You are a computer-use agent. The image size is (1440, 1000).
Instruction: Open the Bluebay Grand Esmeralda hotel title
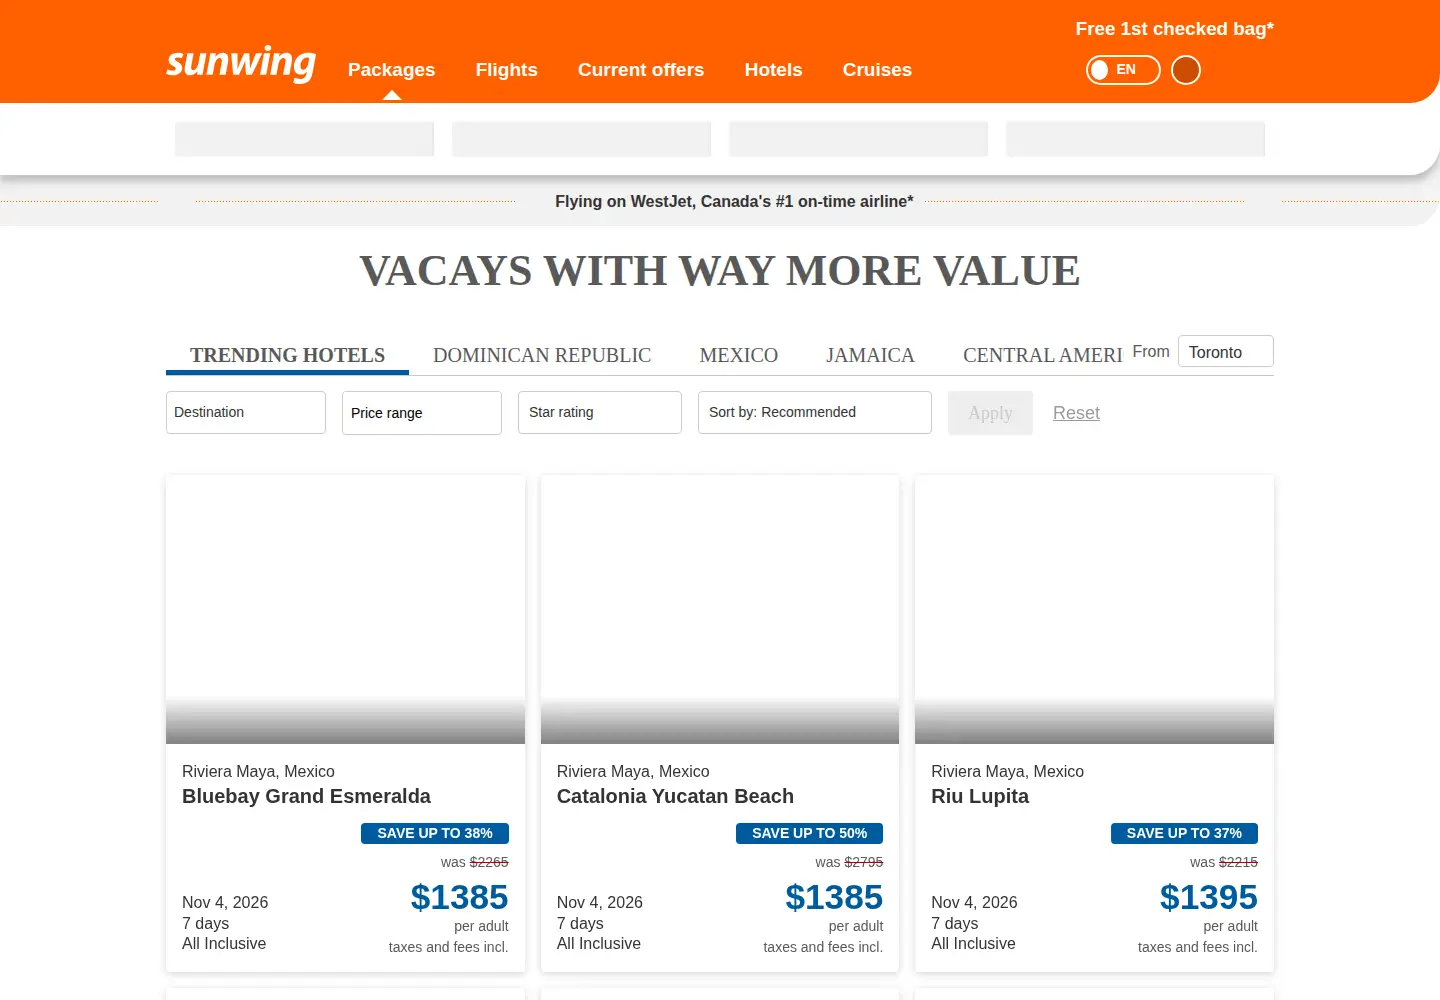point(306,796)
